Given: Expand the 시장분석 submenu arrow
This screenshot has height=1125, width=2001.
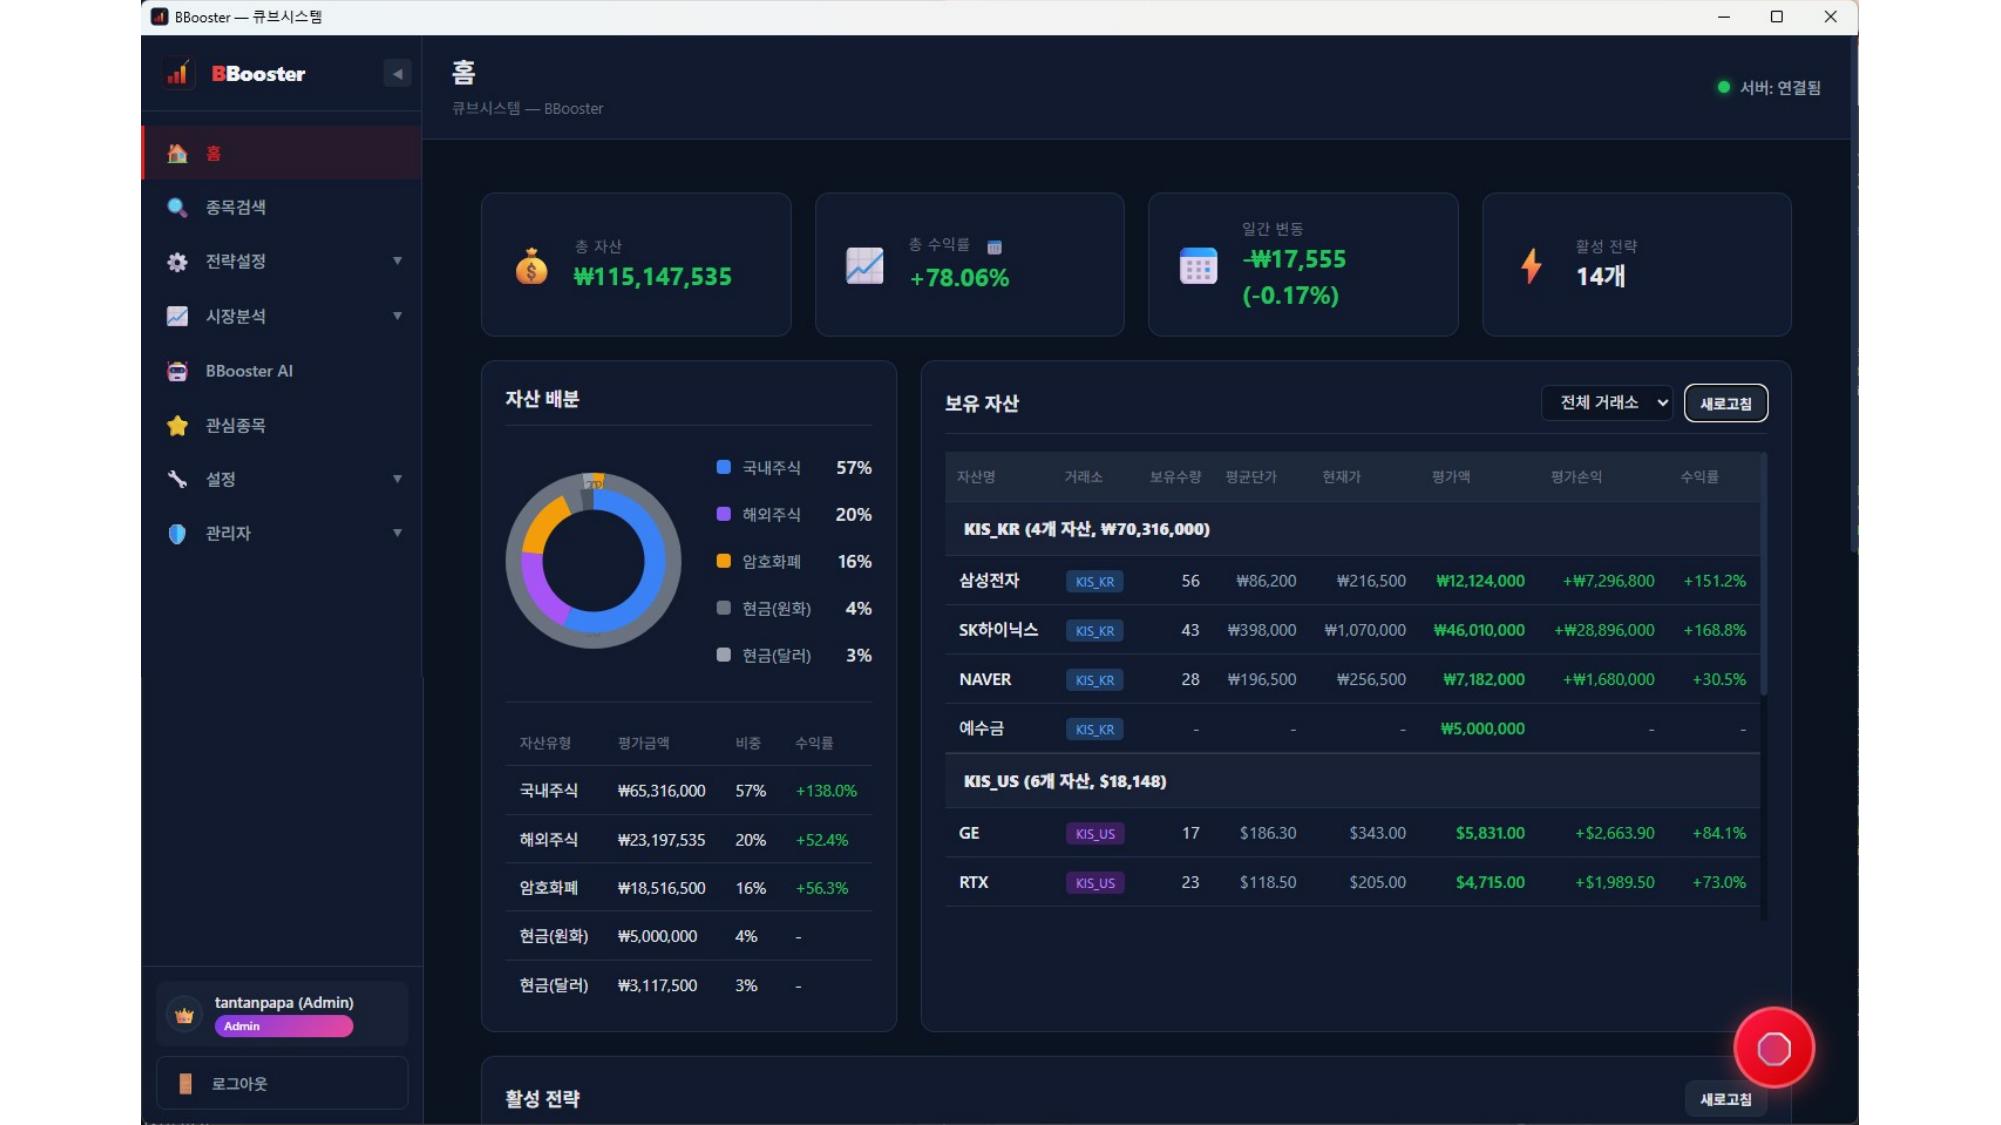Looking at the screenshot, I should [397, 316].
